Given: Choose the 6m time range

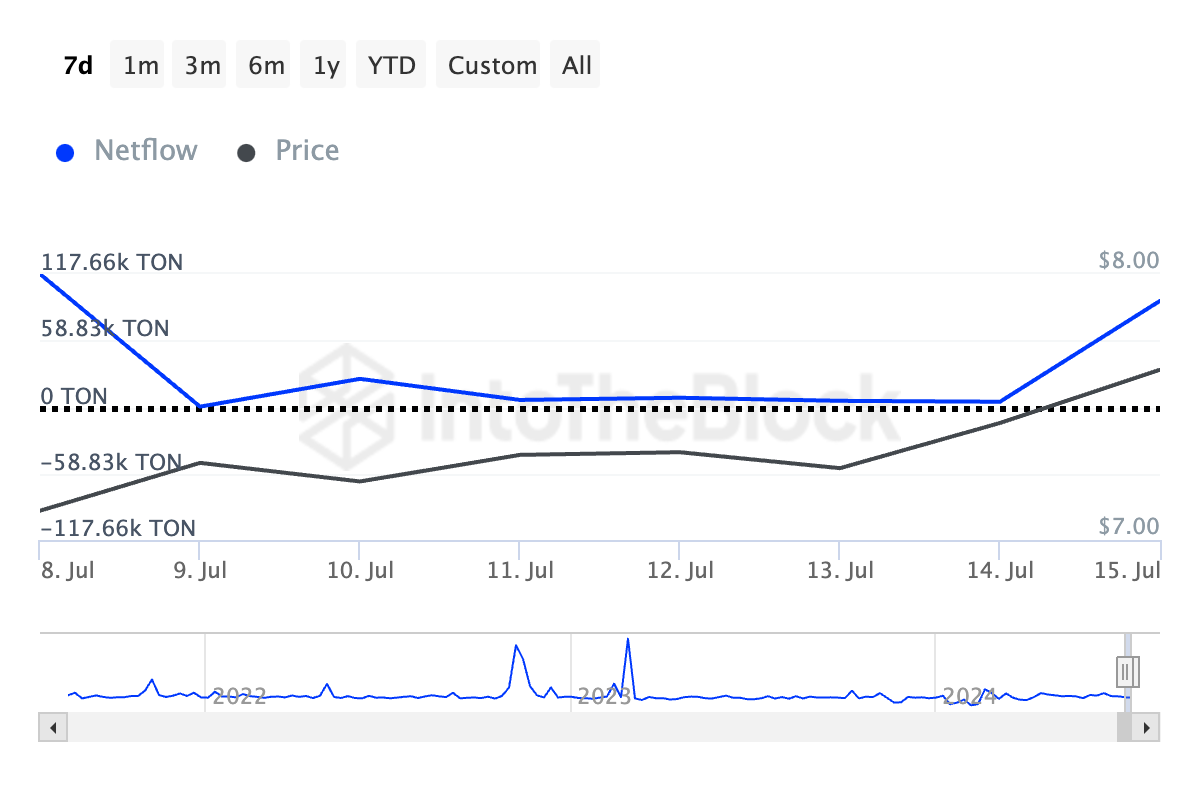Looking at the screenshot, I should pos(266,66).
